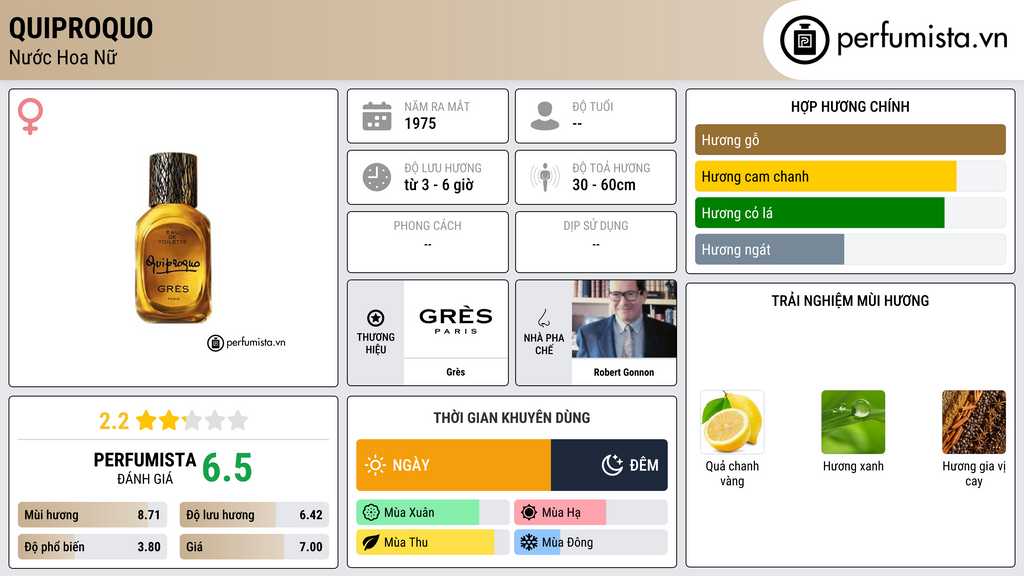Click the last grey rating star
The image size is (1024, 576).
point(238,420)
